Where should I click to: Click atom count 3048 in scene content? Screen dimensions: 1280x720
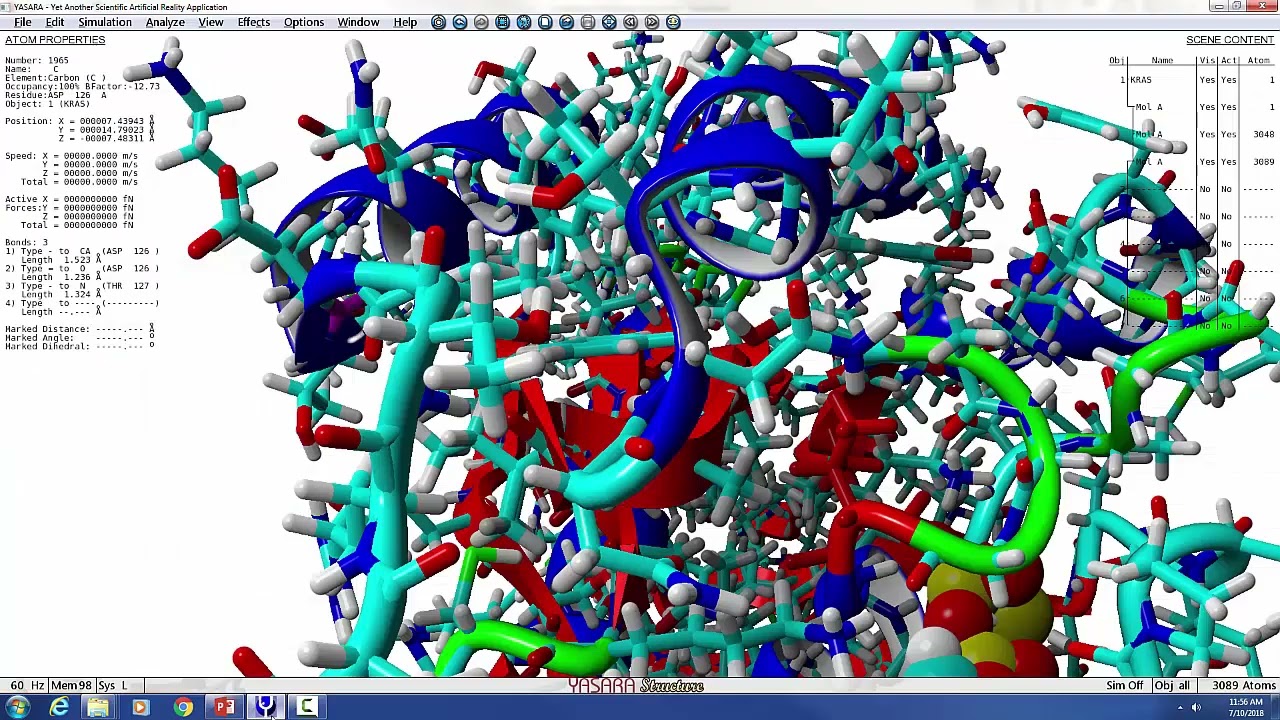[1263, 134]
